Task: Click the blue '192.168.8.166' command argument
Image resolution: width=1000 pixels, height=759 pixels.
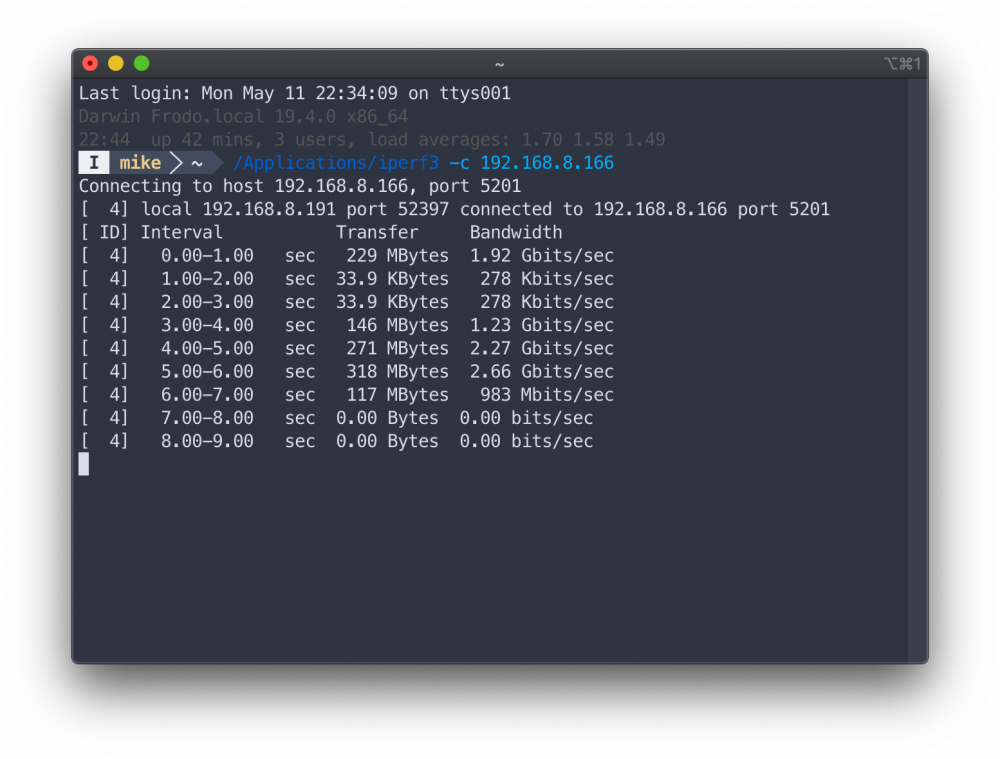Action: click(x=547, y=163)
